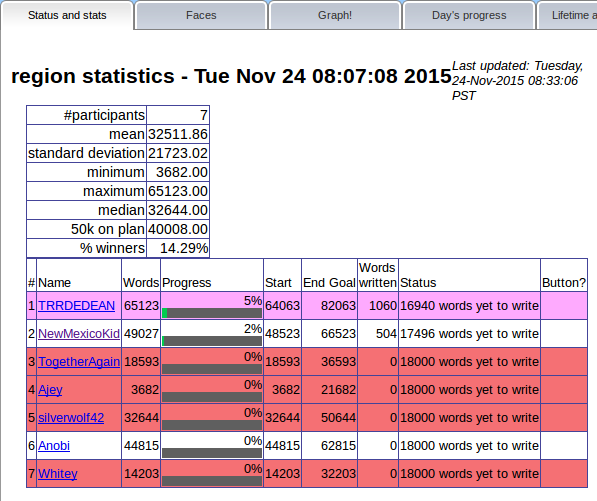Open the Whitey participant link
597x501 pixels.
click(x=57, y=474)
